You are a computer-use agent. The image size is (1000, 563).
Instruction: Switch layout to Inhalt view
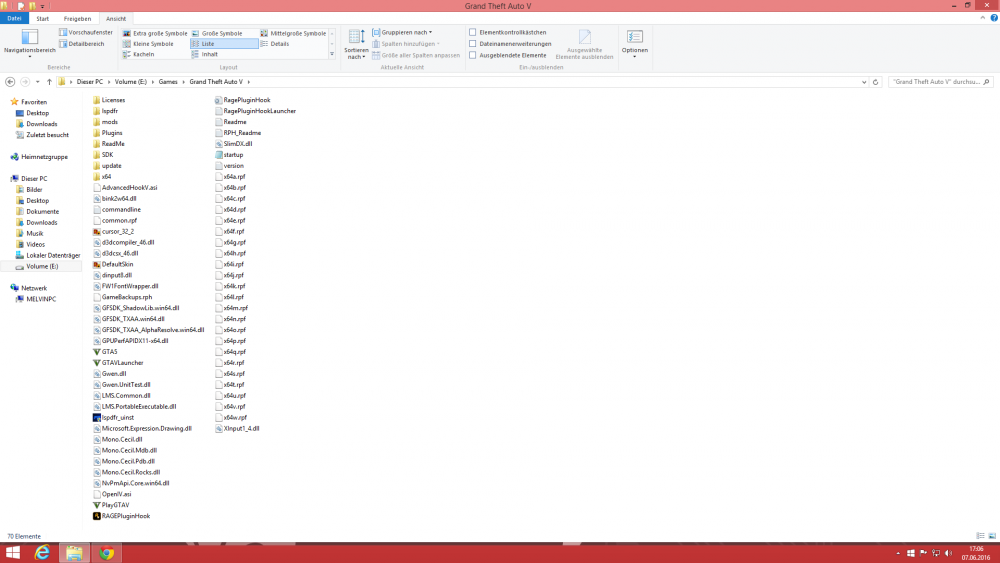[x=205, y=54]
